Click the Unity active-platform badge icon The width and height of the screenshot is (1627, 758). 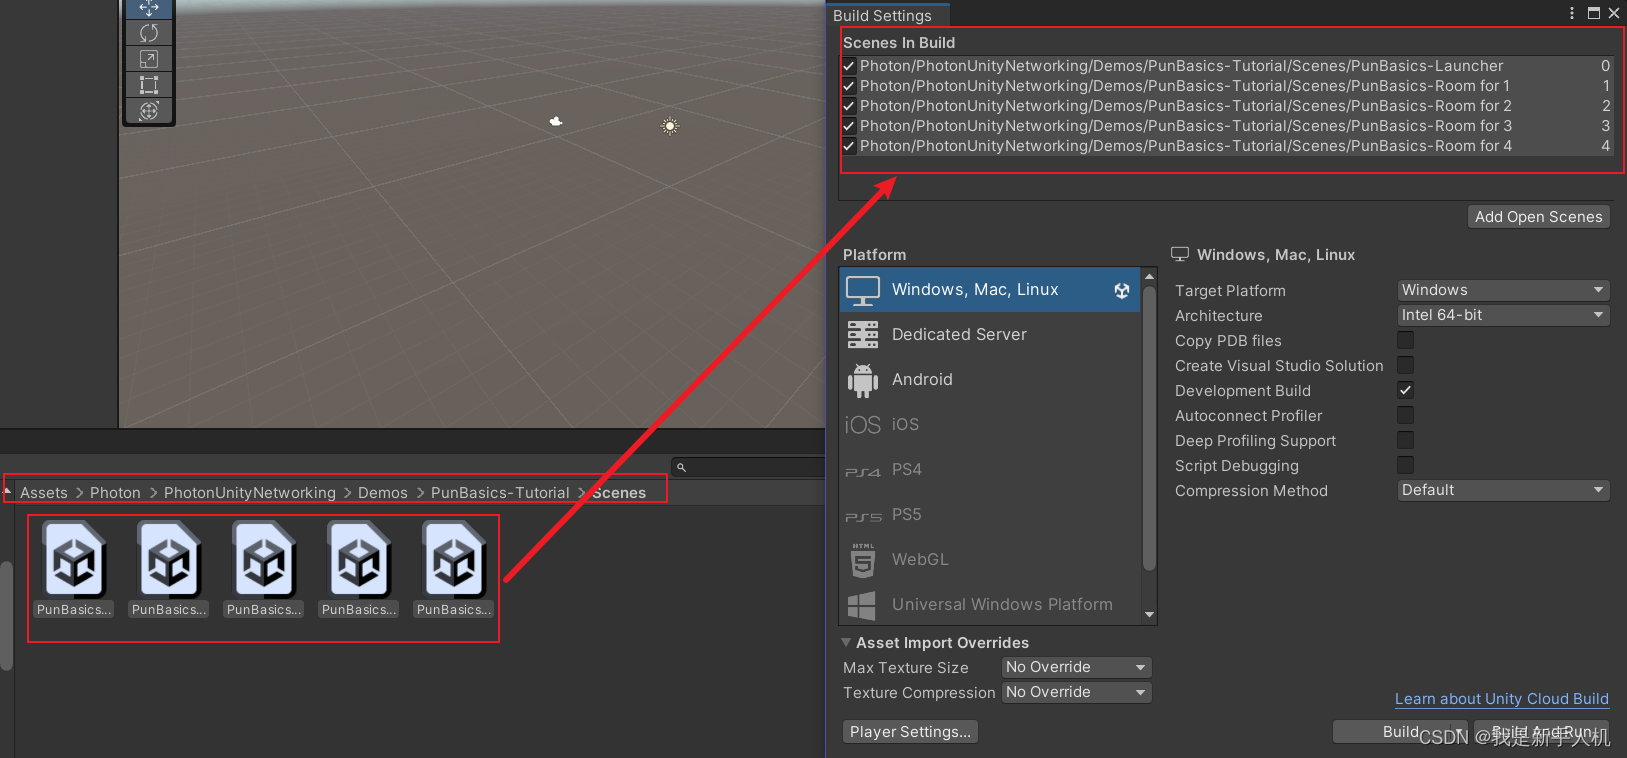coord(1122,290)
